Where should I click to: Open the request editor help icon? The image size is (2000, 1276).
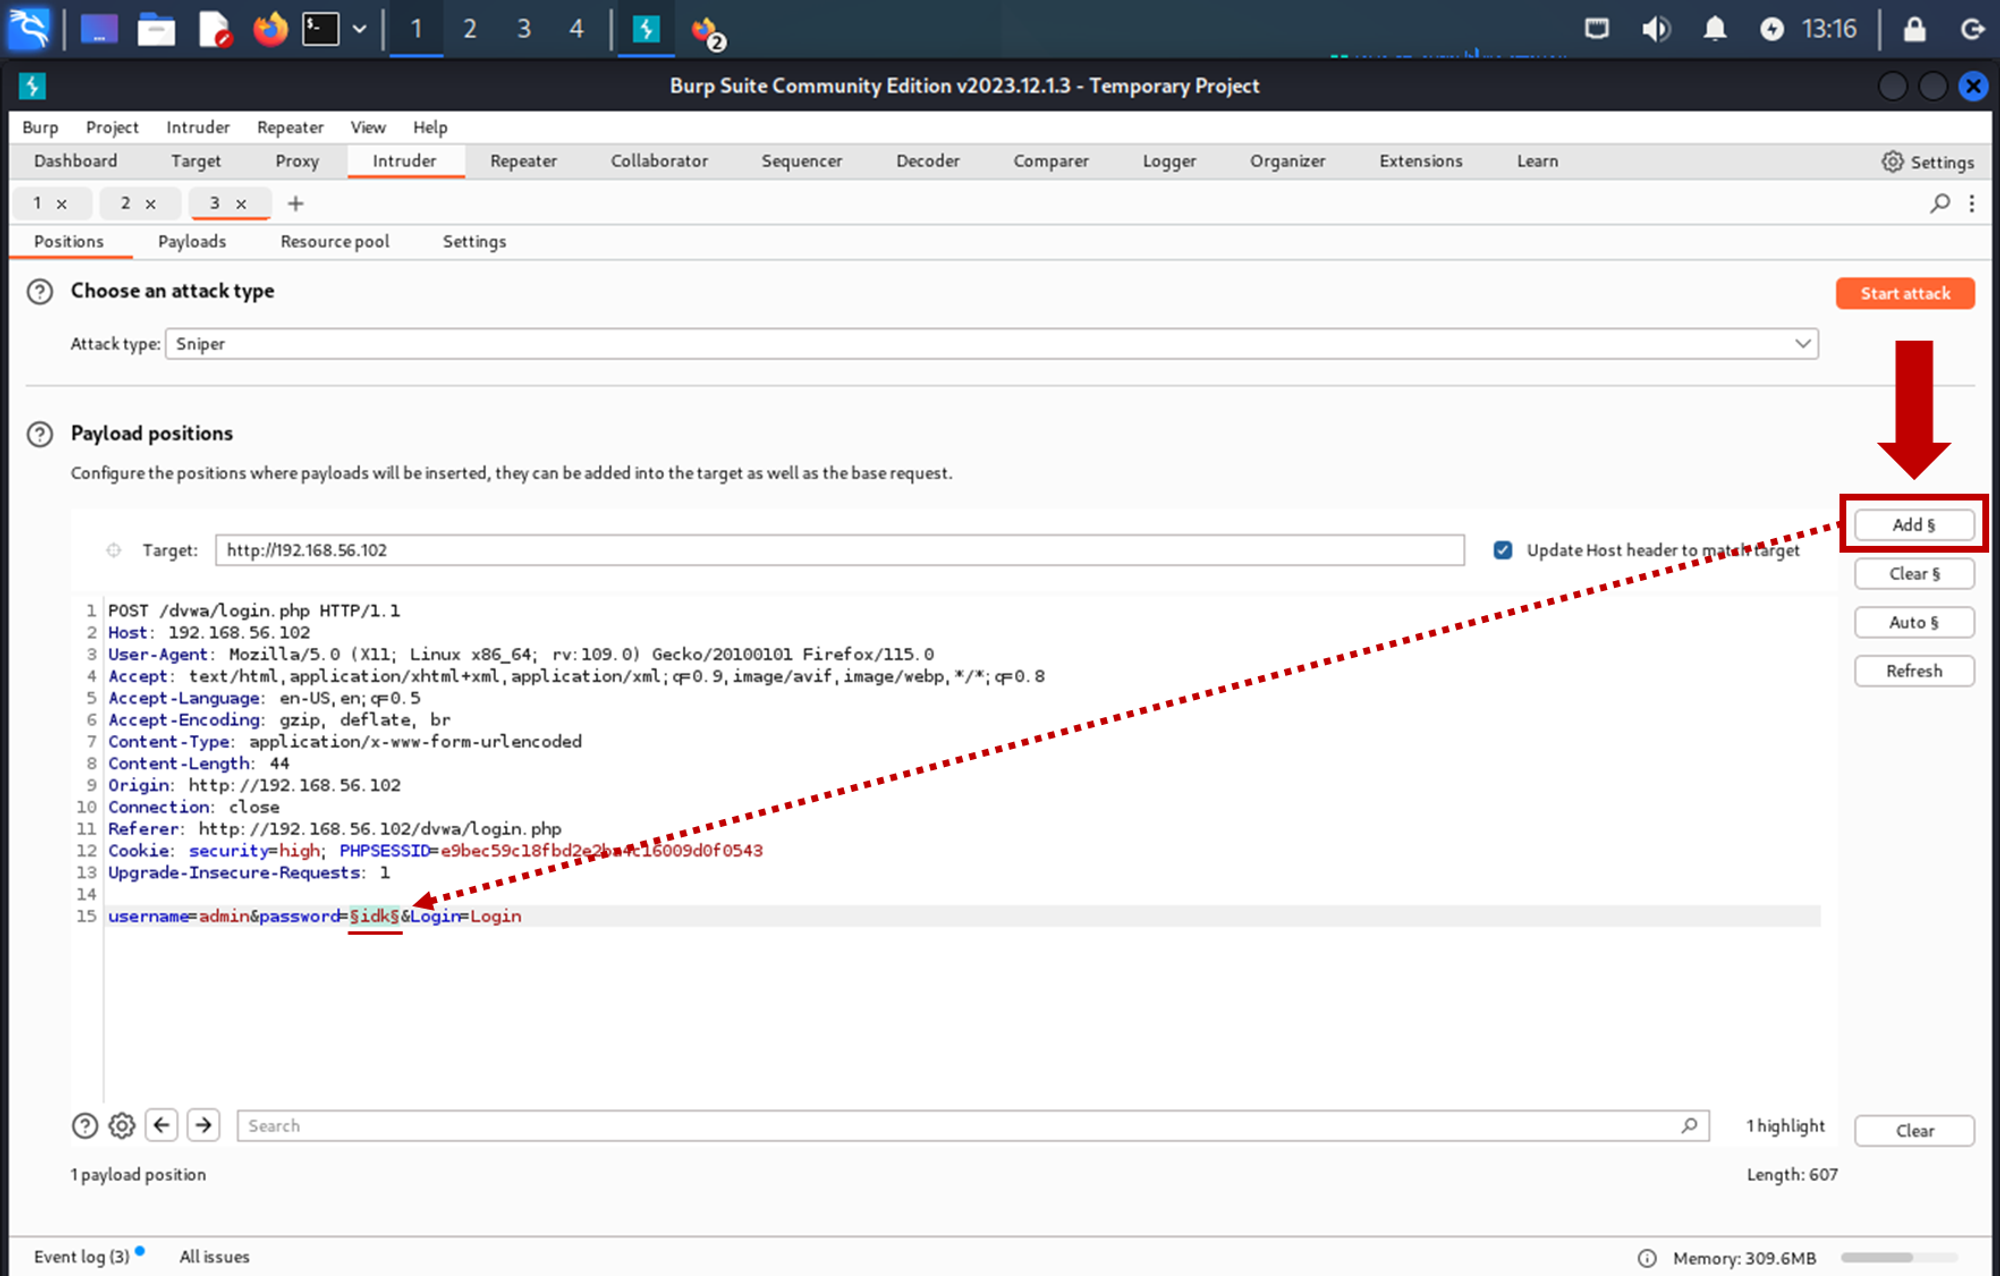tap(85, 1126)
